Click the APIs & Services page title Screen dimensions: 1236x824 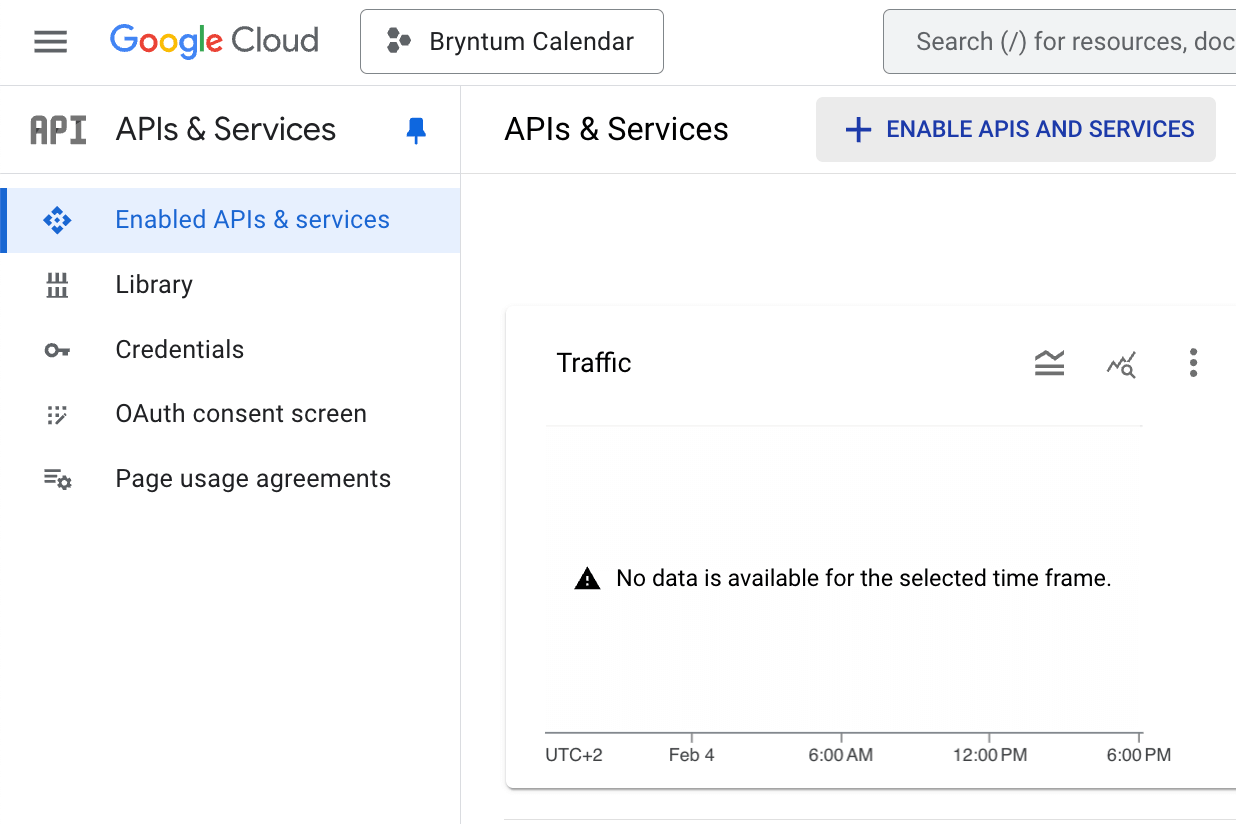[616, 130]
